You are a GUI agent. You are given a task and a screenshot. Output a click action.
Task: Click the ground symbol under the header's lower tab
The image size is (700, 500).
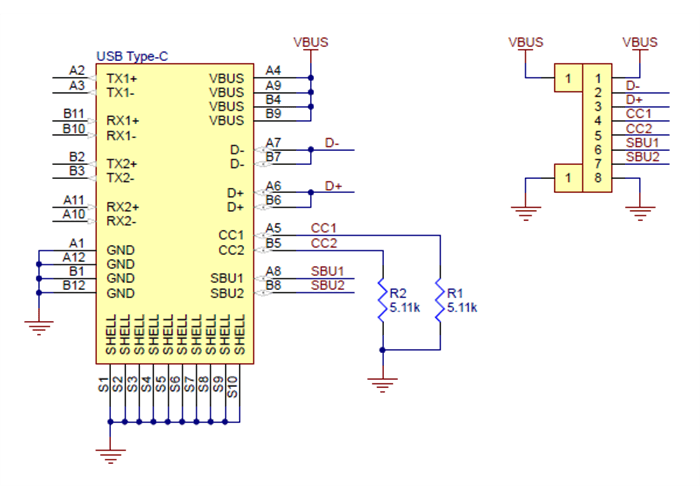click(x=525, y=213)
